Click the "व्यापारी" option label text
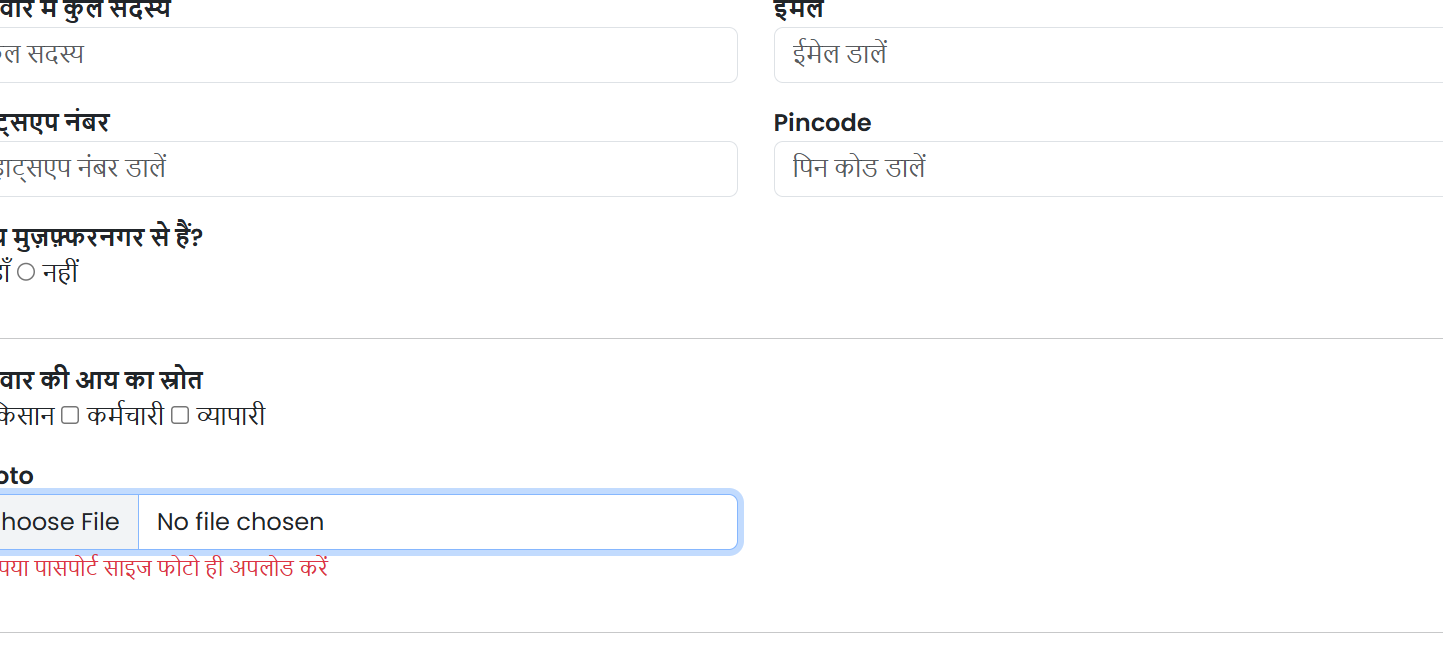Viewport: 1443px width, 656px height. point(231,416)
